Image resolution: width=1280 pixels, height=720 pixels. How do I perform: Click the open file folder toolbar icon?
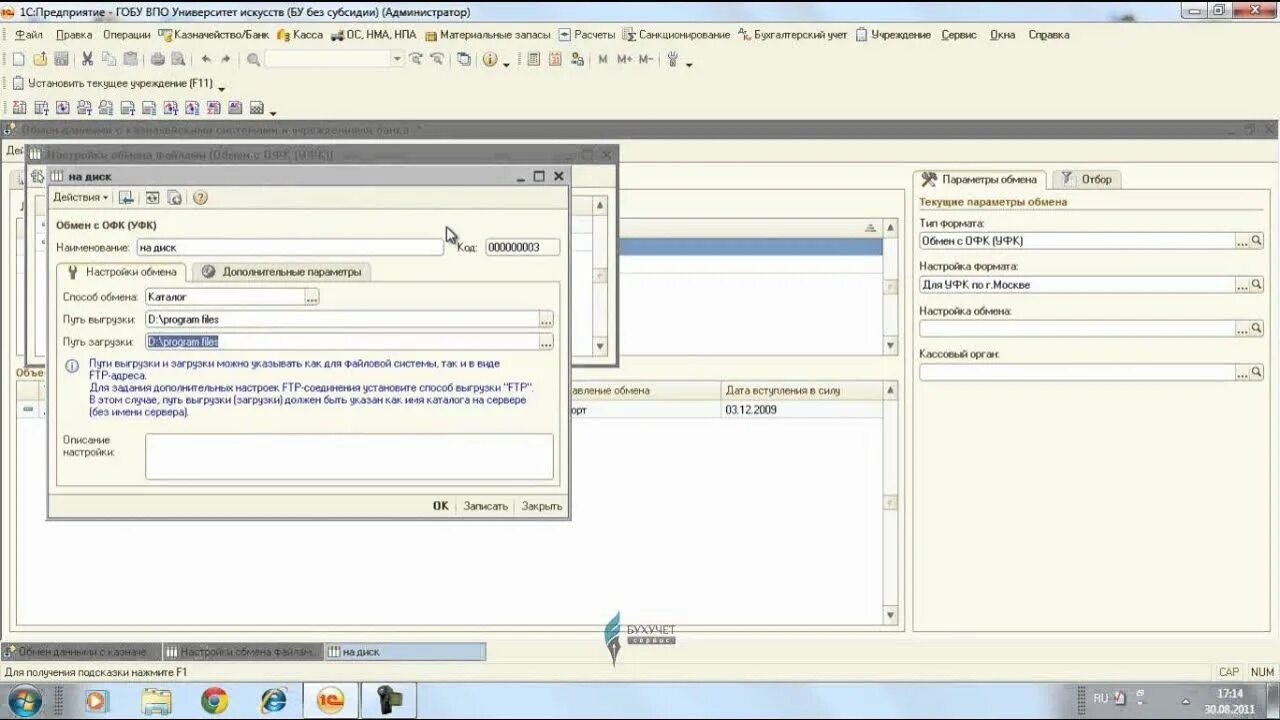point(40,60)
